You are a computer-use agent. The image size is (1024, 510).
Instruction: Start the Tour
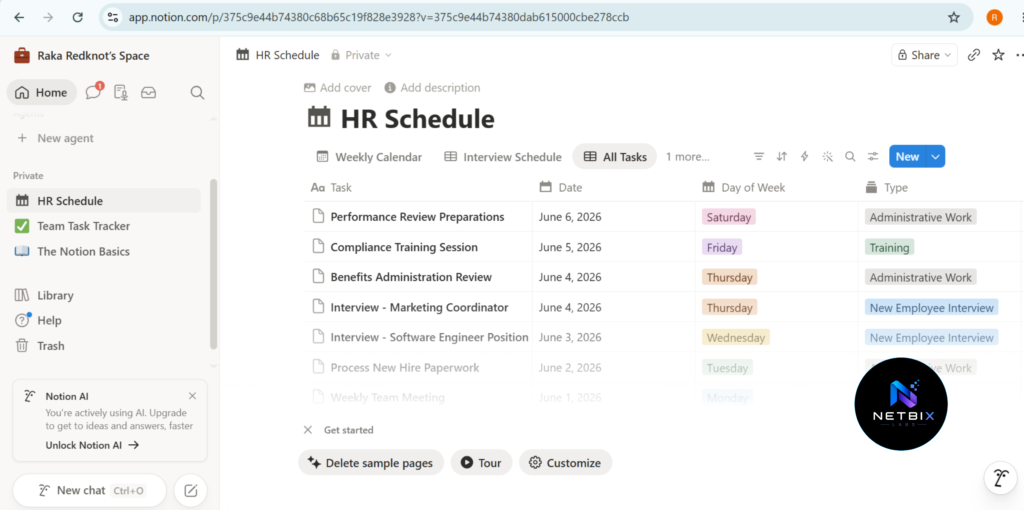[x=481, y=463]
